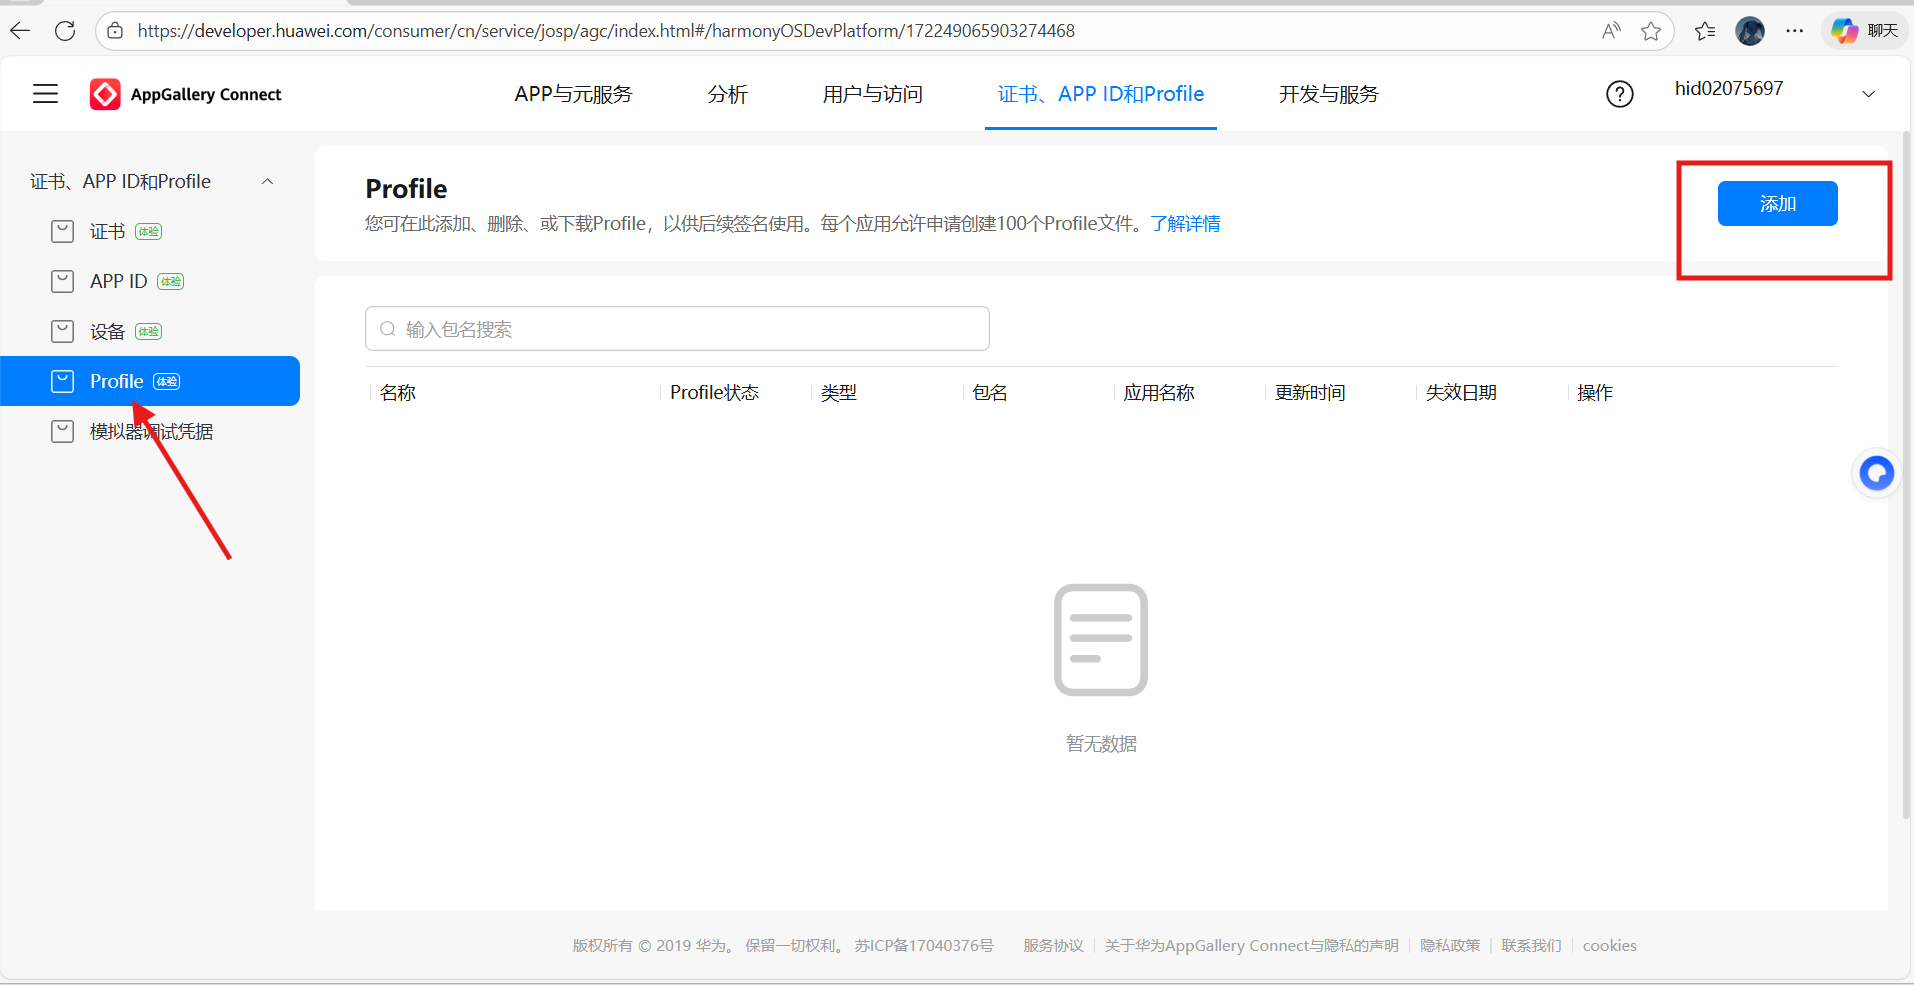The height and width of the screenshot is (985, 1914).
Task: Open the hamburger navigation menu
Action: [45, 93]
